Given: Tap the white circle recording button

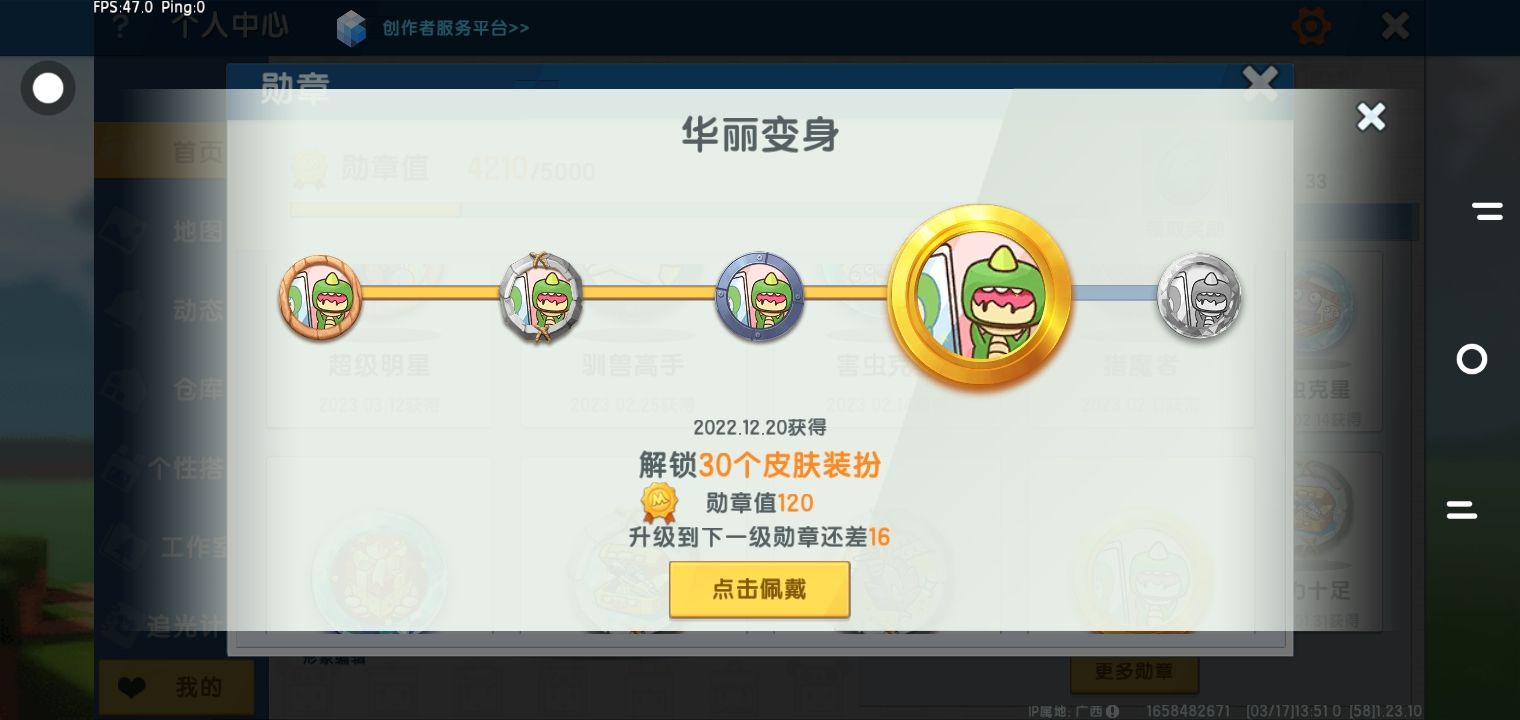Looking at the screenshot, I should [48, 88].
